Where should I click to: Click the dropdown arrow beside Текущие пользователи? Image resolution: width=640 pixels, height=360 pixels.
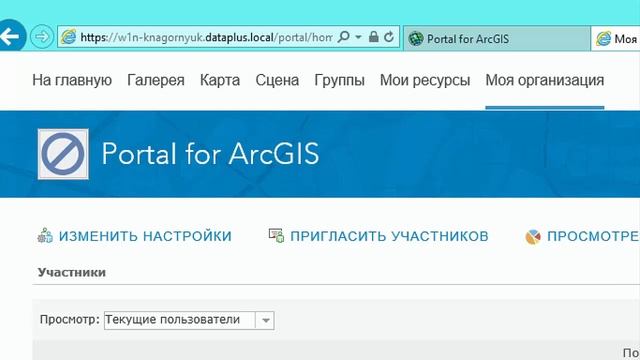tap(265, 320)
